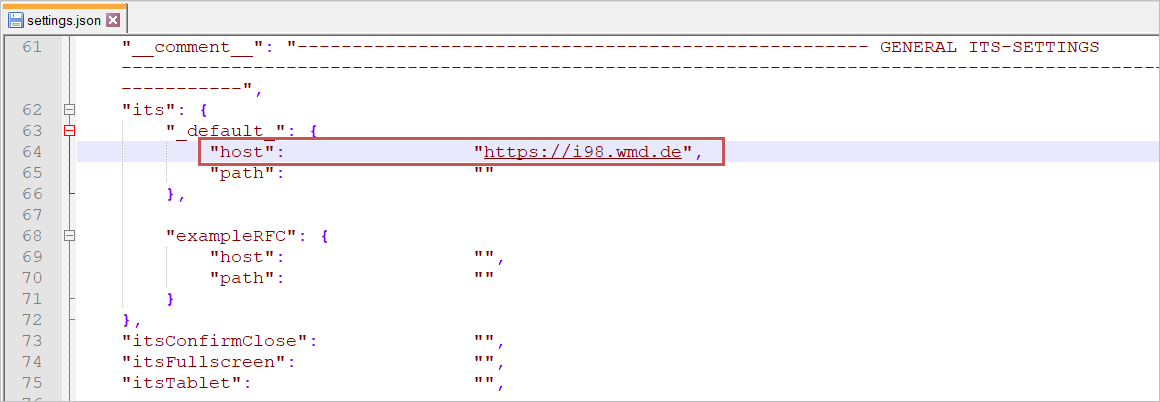The height and width of the screenshot is (402, 1160).
Task: Click line number 72 in the margin
Action: click(x=31, y=320)
